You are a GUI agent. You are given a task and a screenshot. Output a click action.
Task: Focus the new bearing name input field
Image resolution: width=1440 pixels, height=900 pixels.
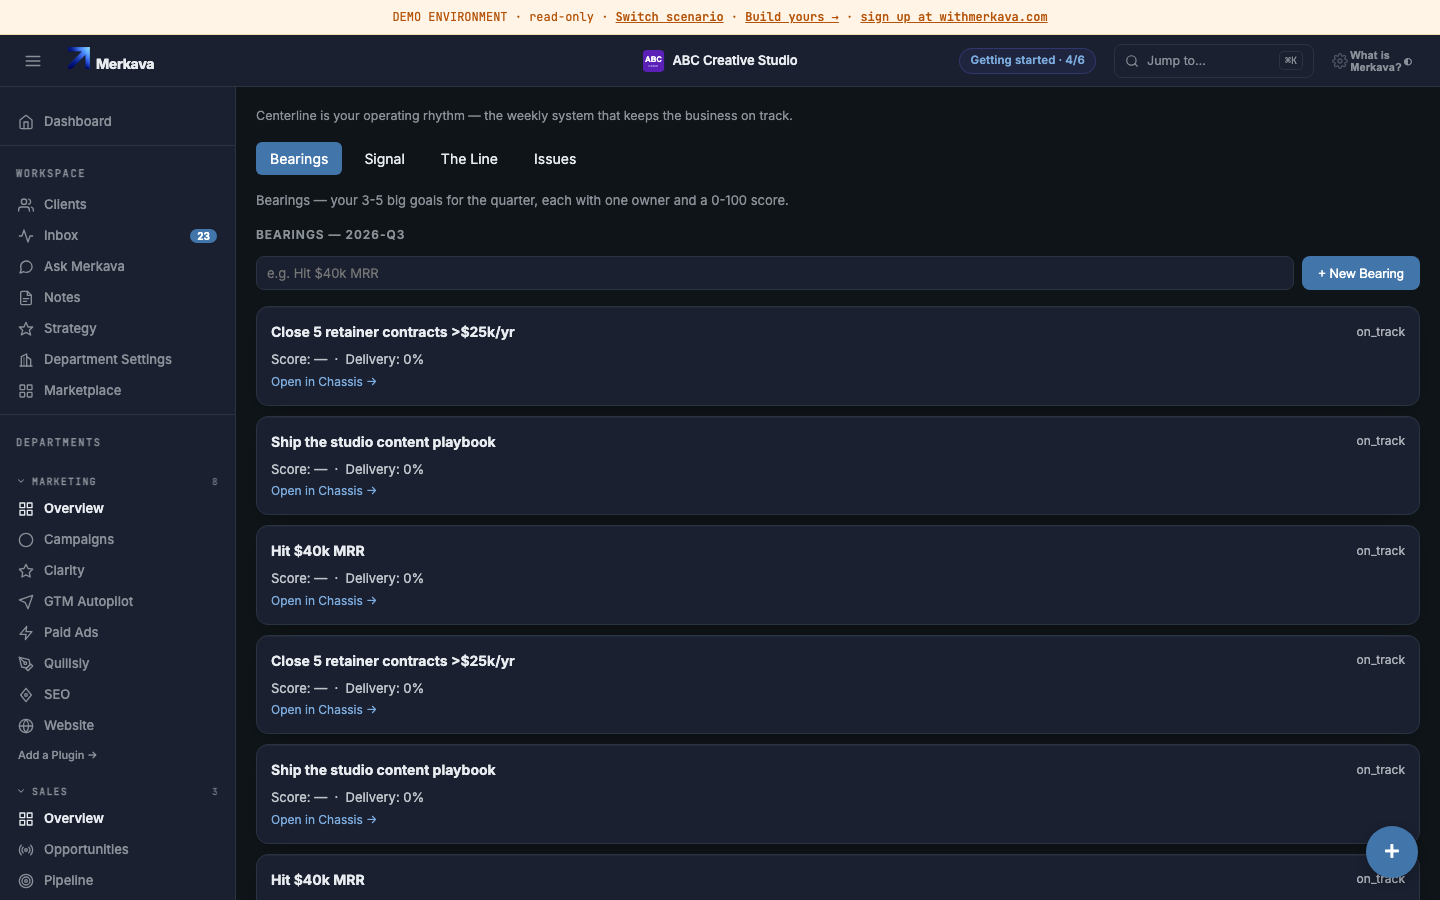coord(775,273)
